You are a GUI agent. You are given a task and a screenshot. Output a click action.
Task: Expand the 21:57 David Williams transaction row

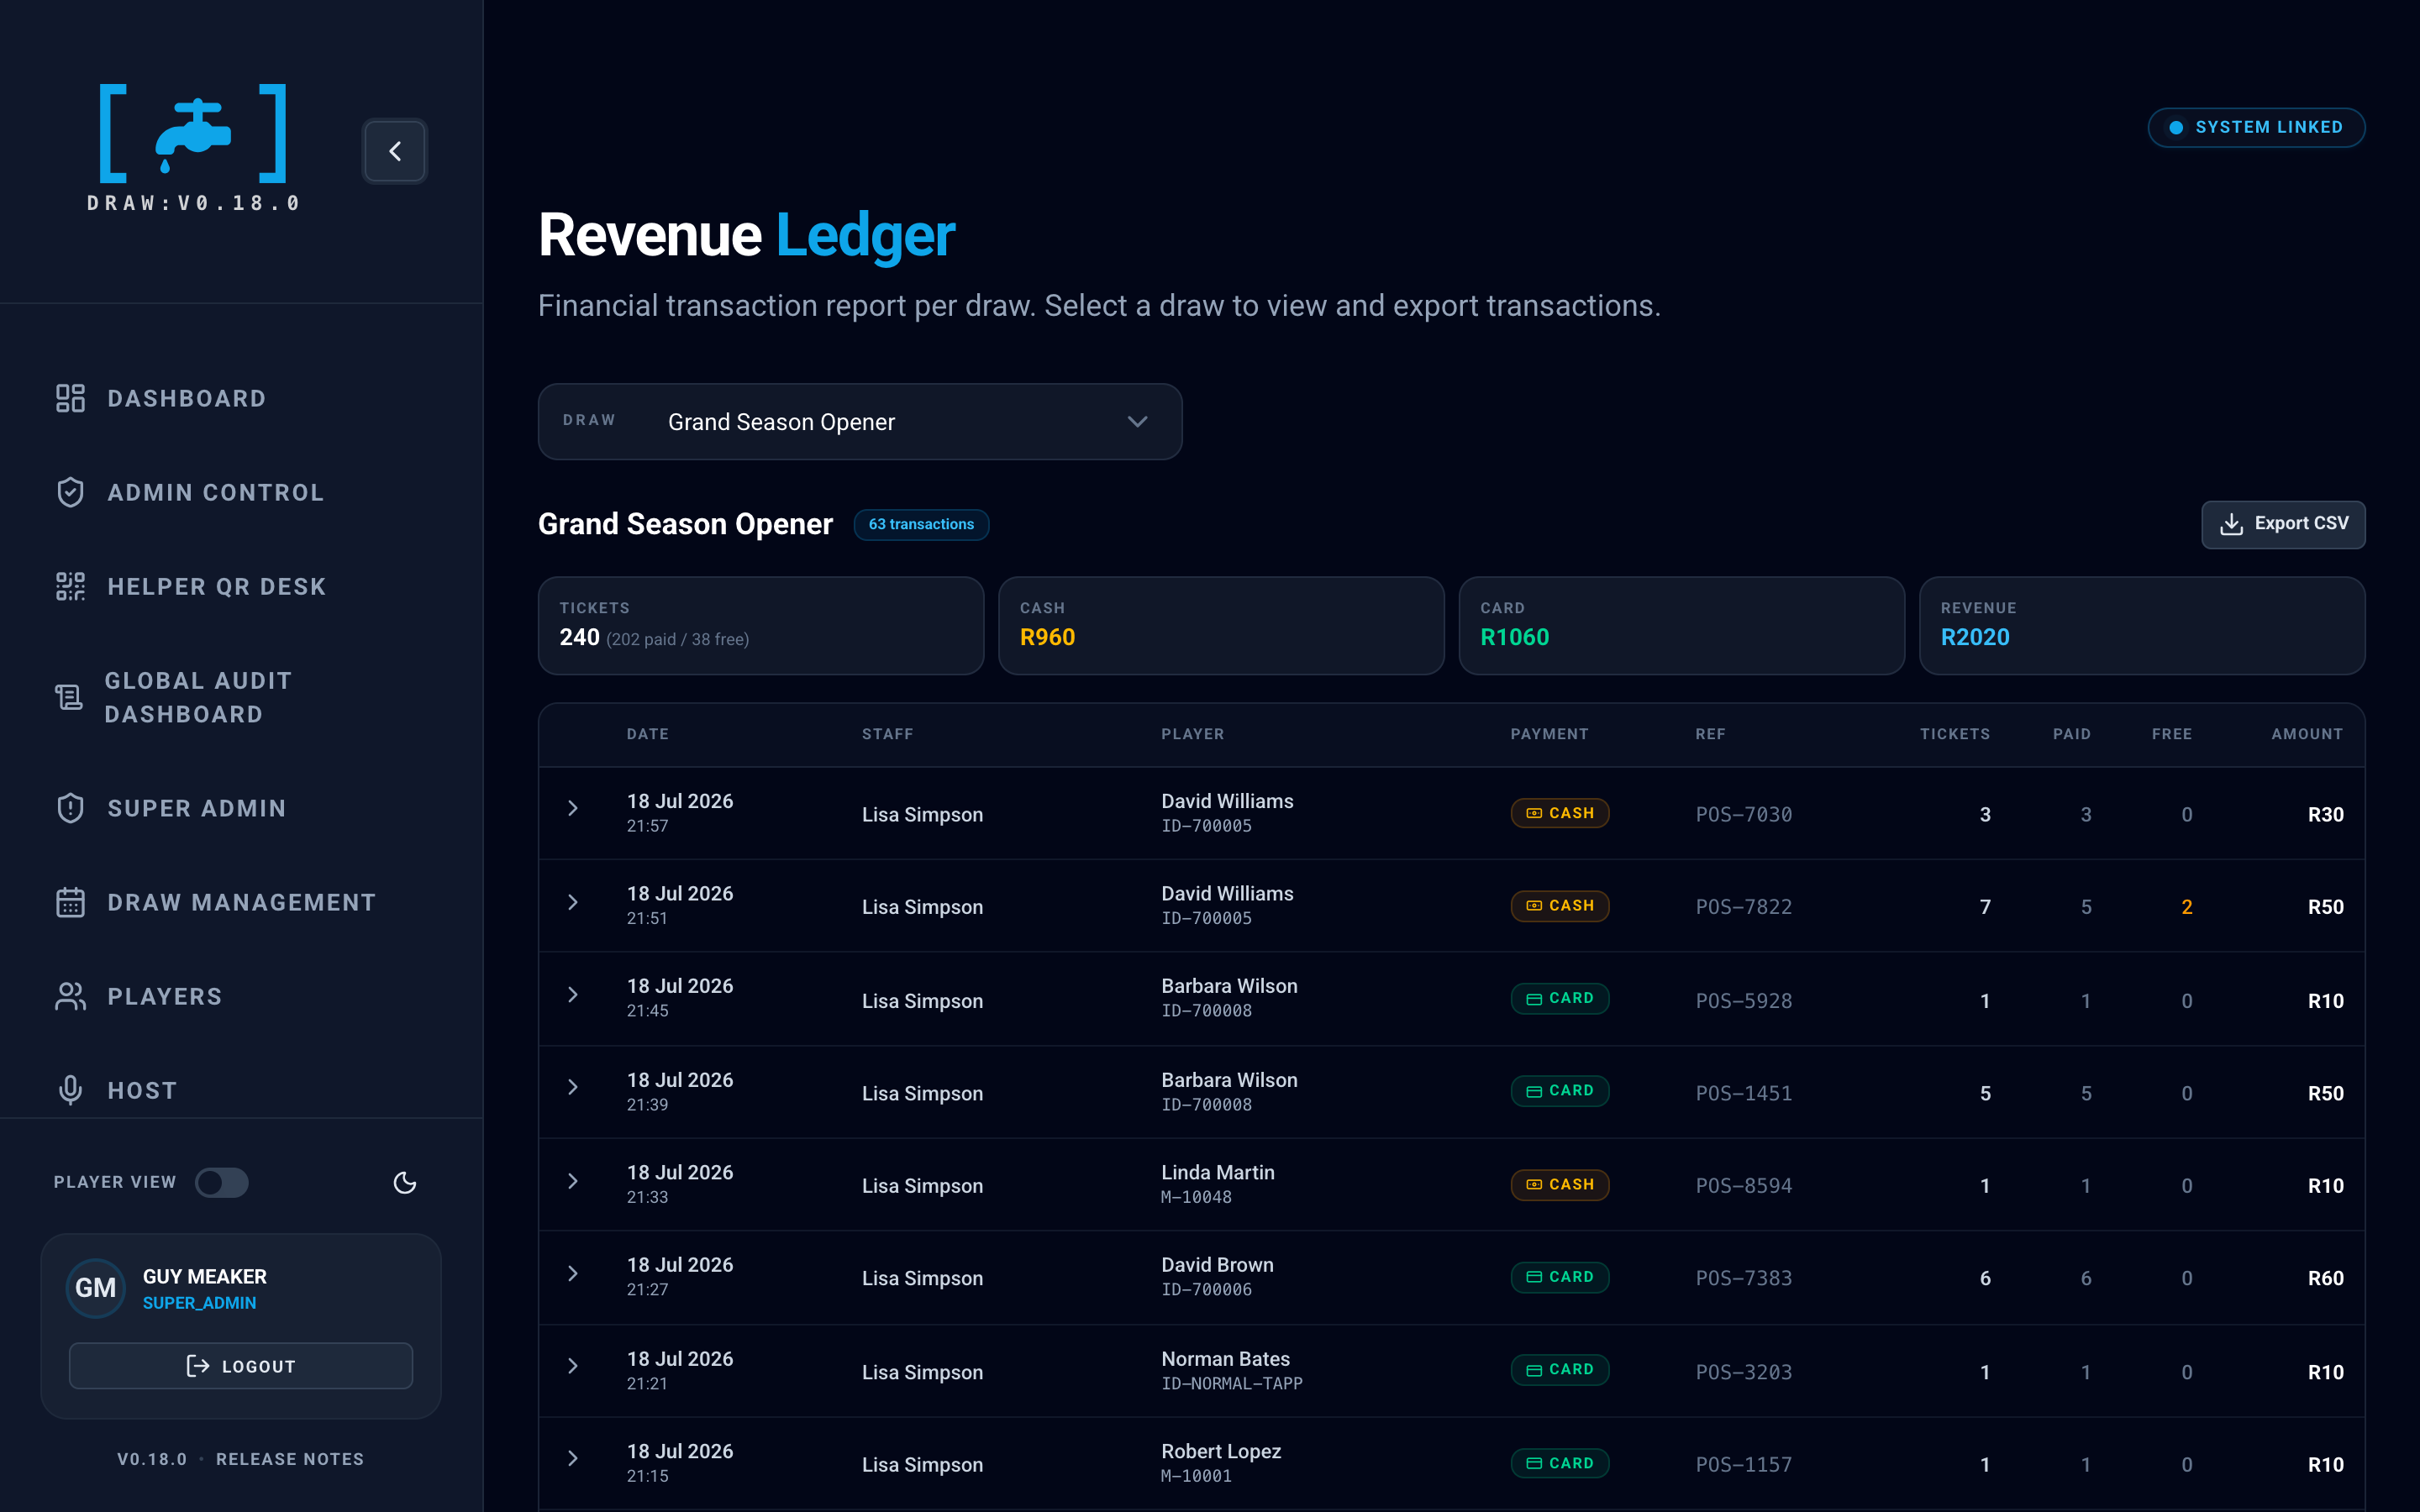click(573, 808)
